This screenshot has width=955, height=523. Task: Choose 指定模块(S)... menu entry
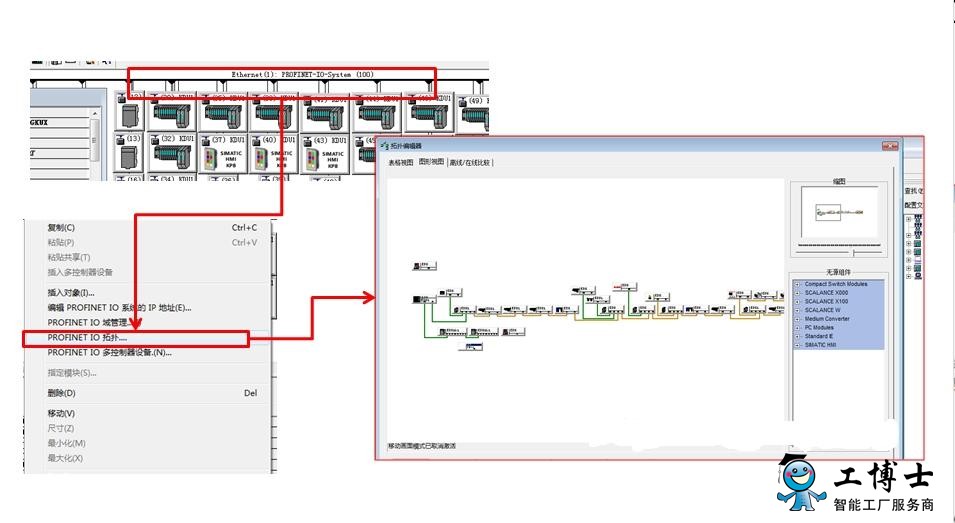[72, 373]
